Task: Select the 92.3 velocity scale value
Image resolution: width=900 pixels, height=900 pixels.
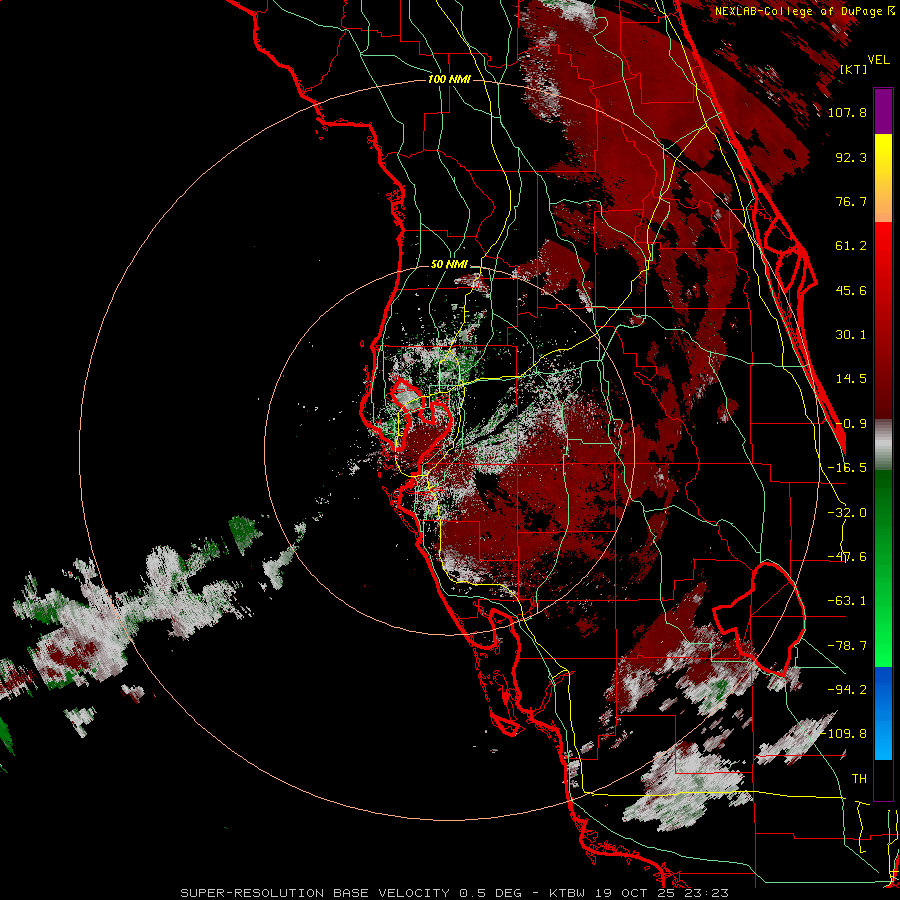Action: coord(851,157)
